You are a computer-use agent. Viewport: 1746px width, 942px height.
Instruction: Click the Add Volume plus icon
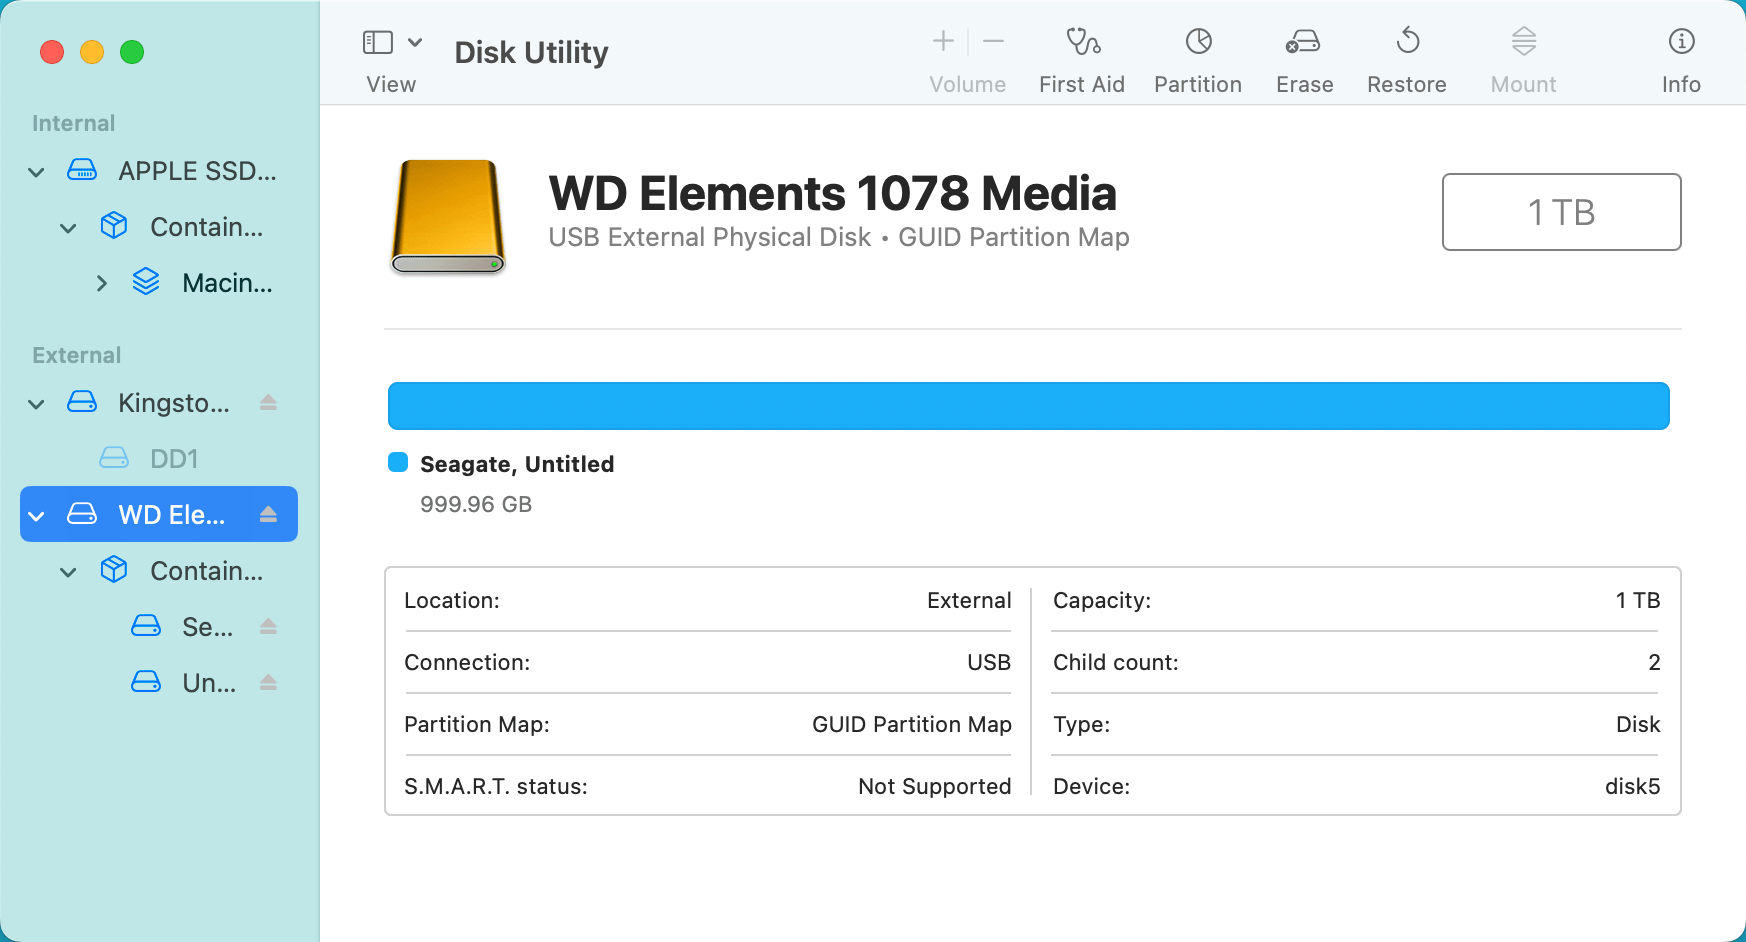(x=941, y=41)
